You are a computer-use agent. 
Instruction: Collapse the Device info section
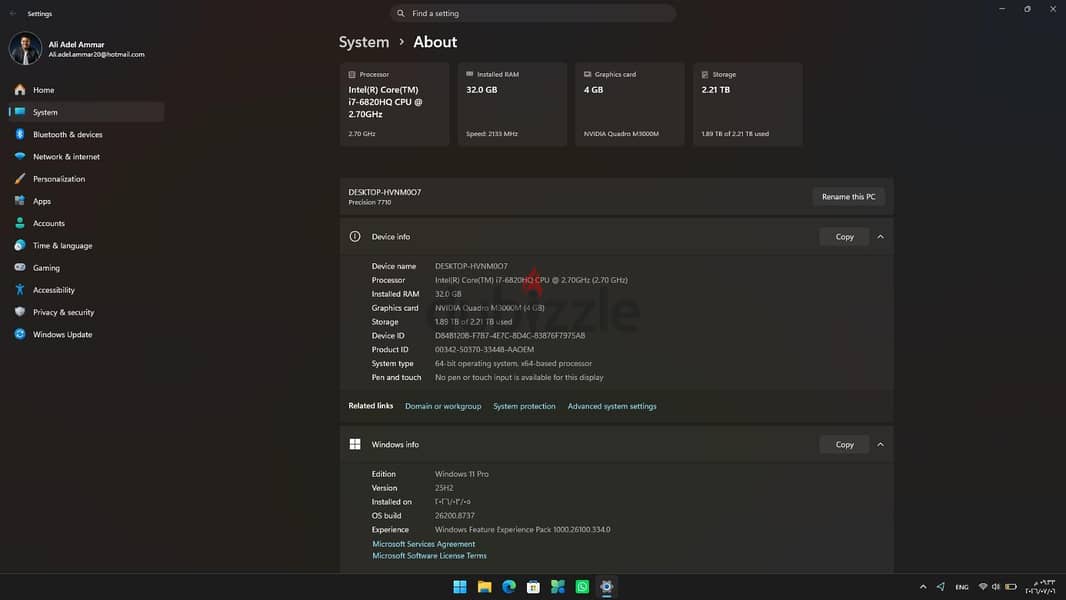tap(880, 236)
